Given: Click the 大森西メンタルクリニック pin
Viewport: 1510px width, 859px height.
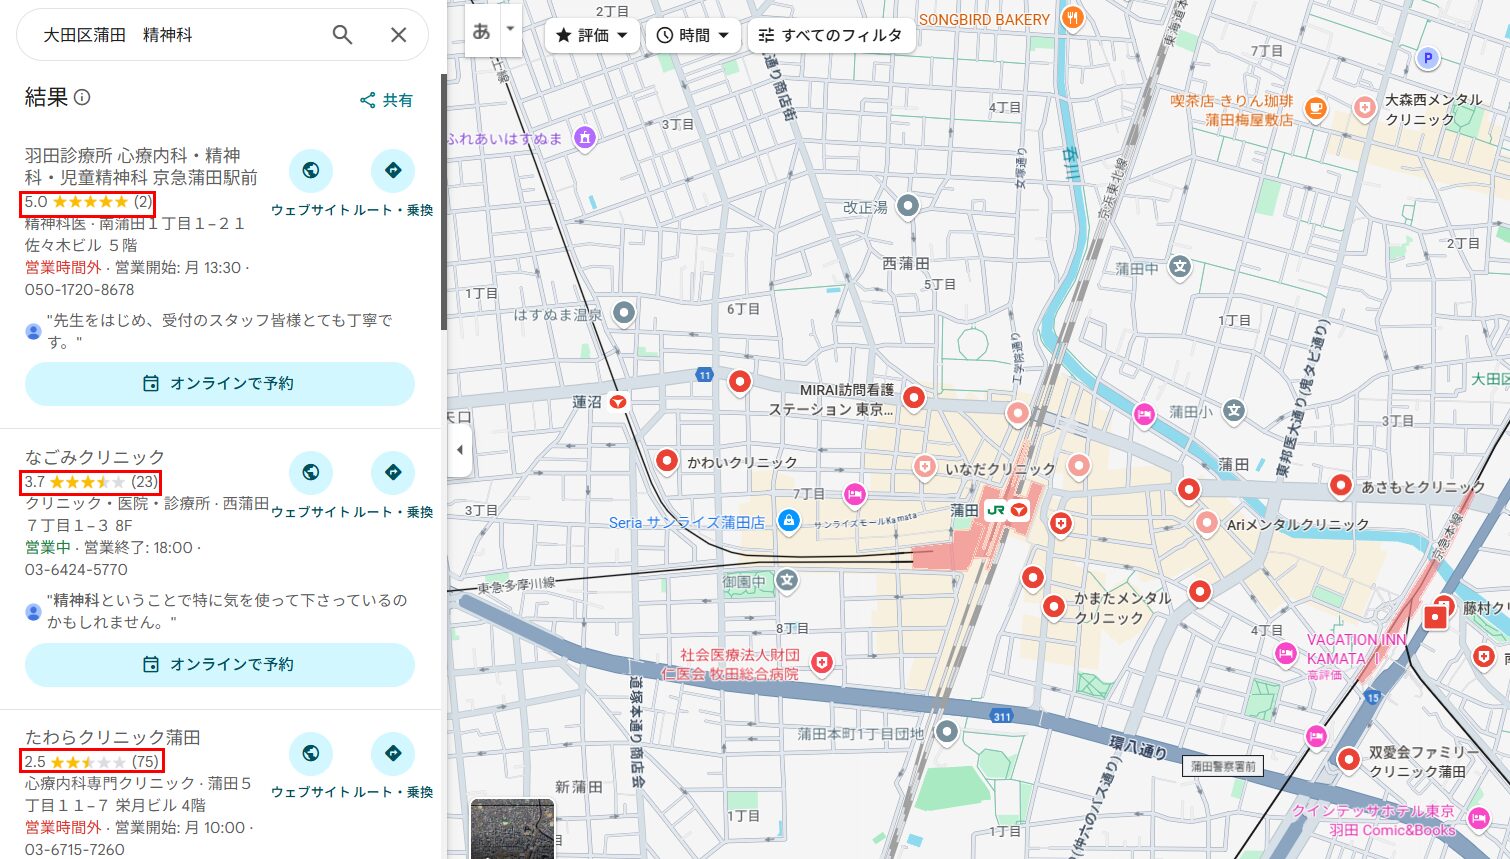Looking at the screenshot, I should (1365, 108).
